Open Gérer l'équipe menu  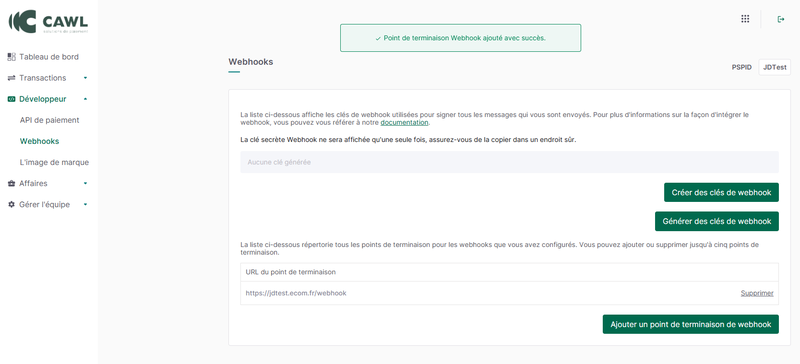click(44, 204)
